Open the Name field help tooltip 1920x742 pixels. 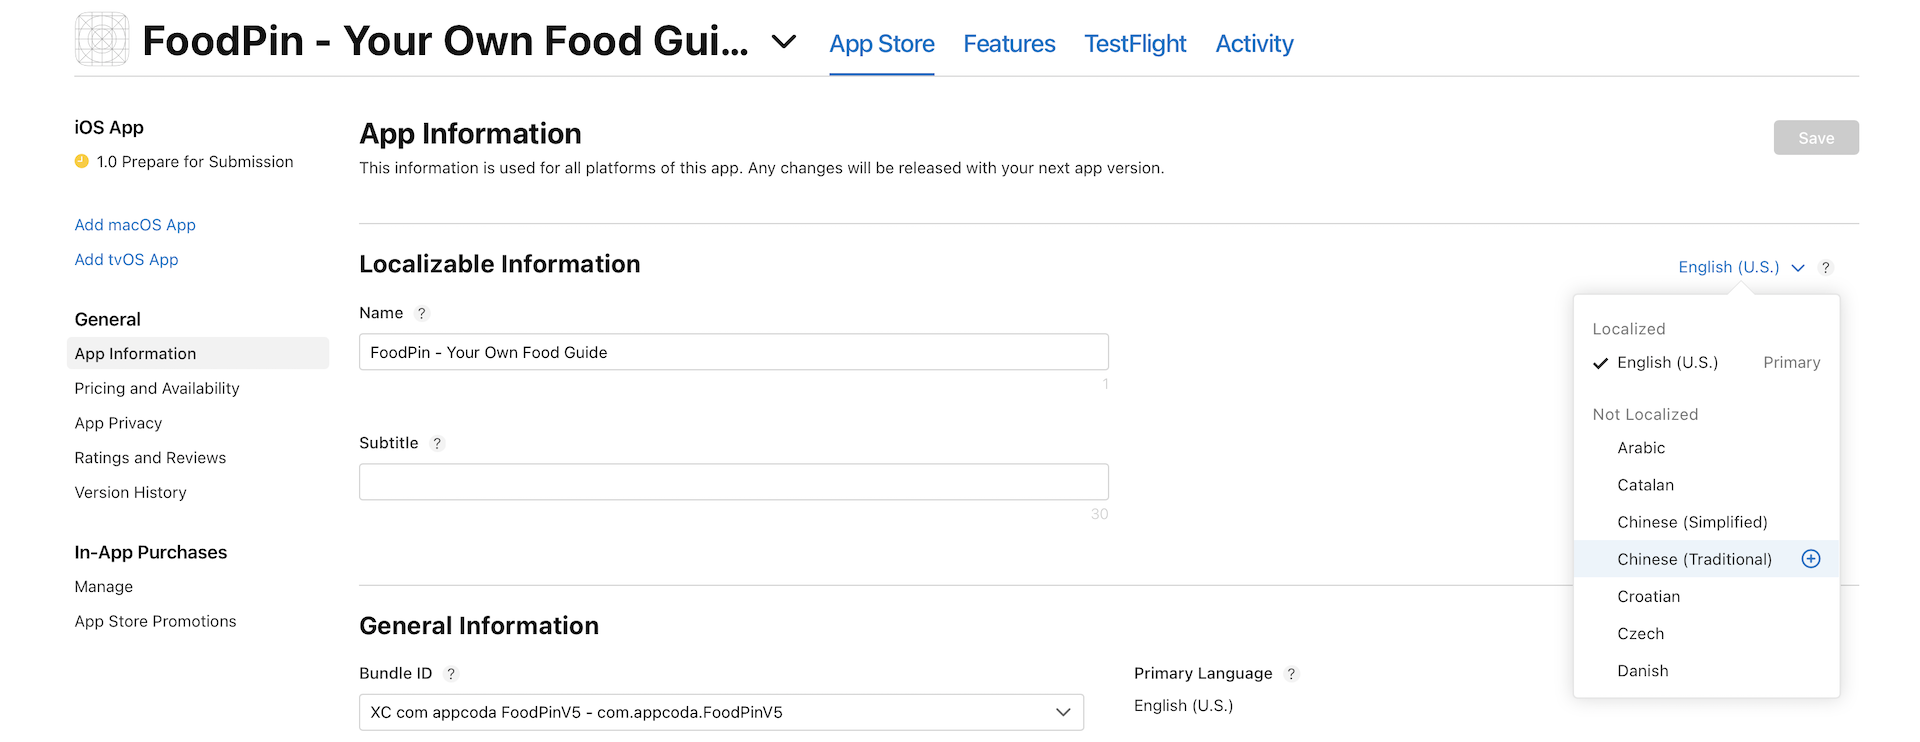click(x=421, y=313)
